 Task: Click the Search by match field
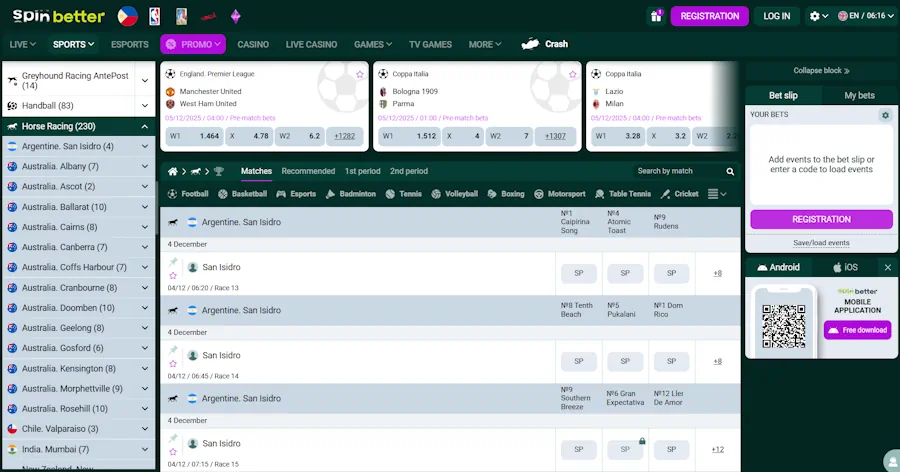tap(677, 171)
